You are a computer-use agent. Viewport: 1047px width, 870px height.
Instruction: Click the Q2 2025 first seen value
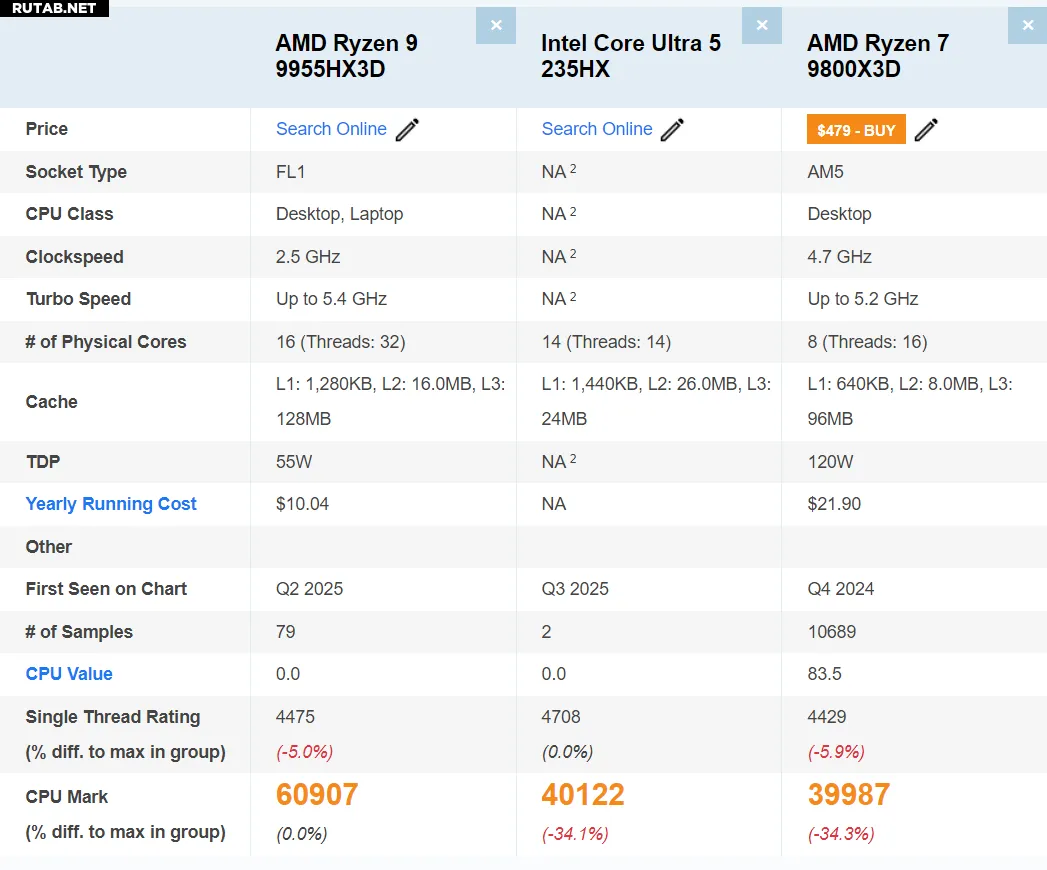tap(309, 589)
